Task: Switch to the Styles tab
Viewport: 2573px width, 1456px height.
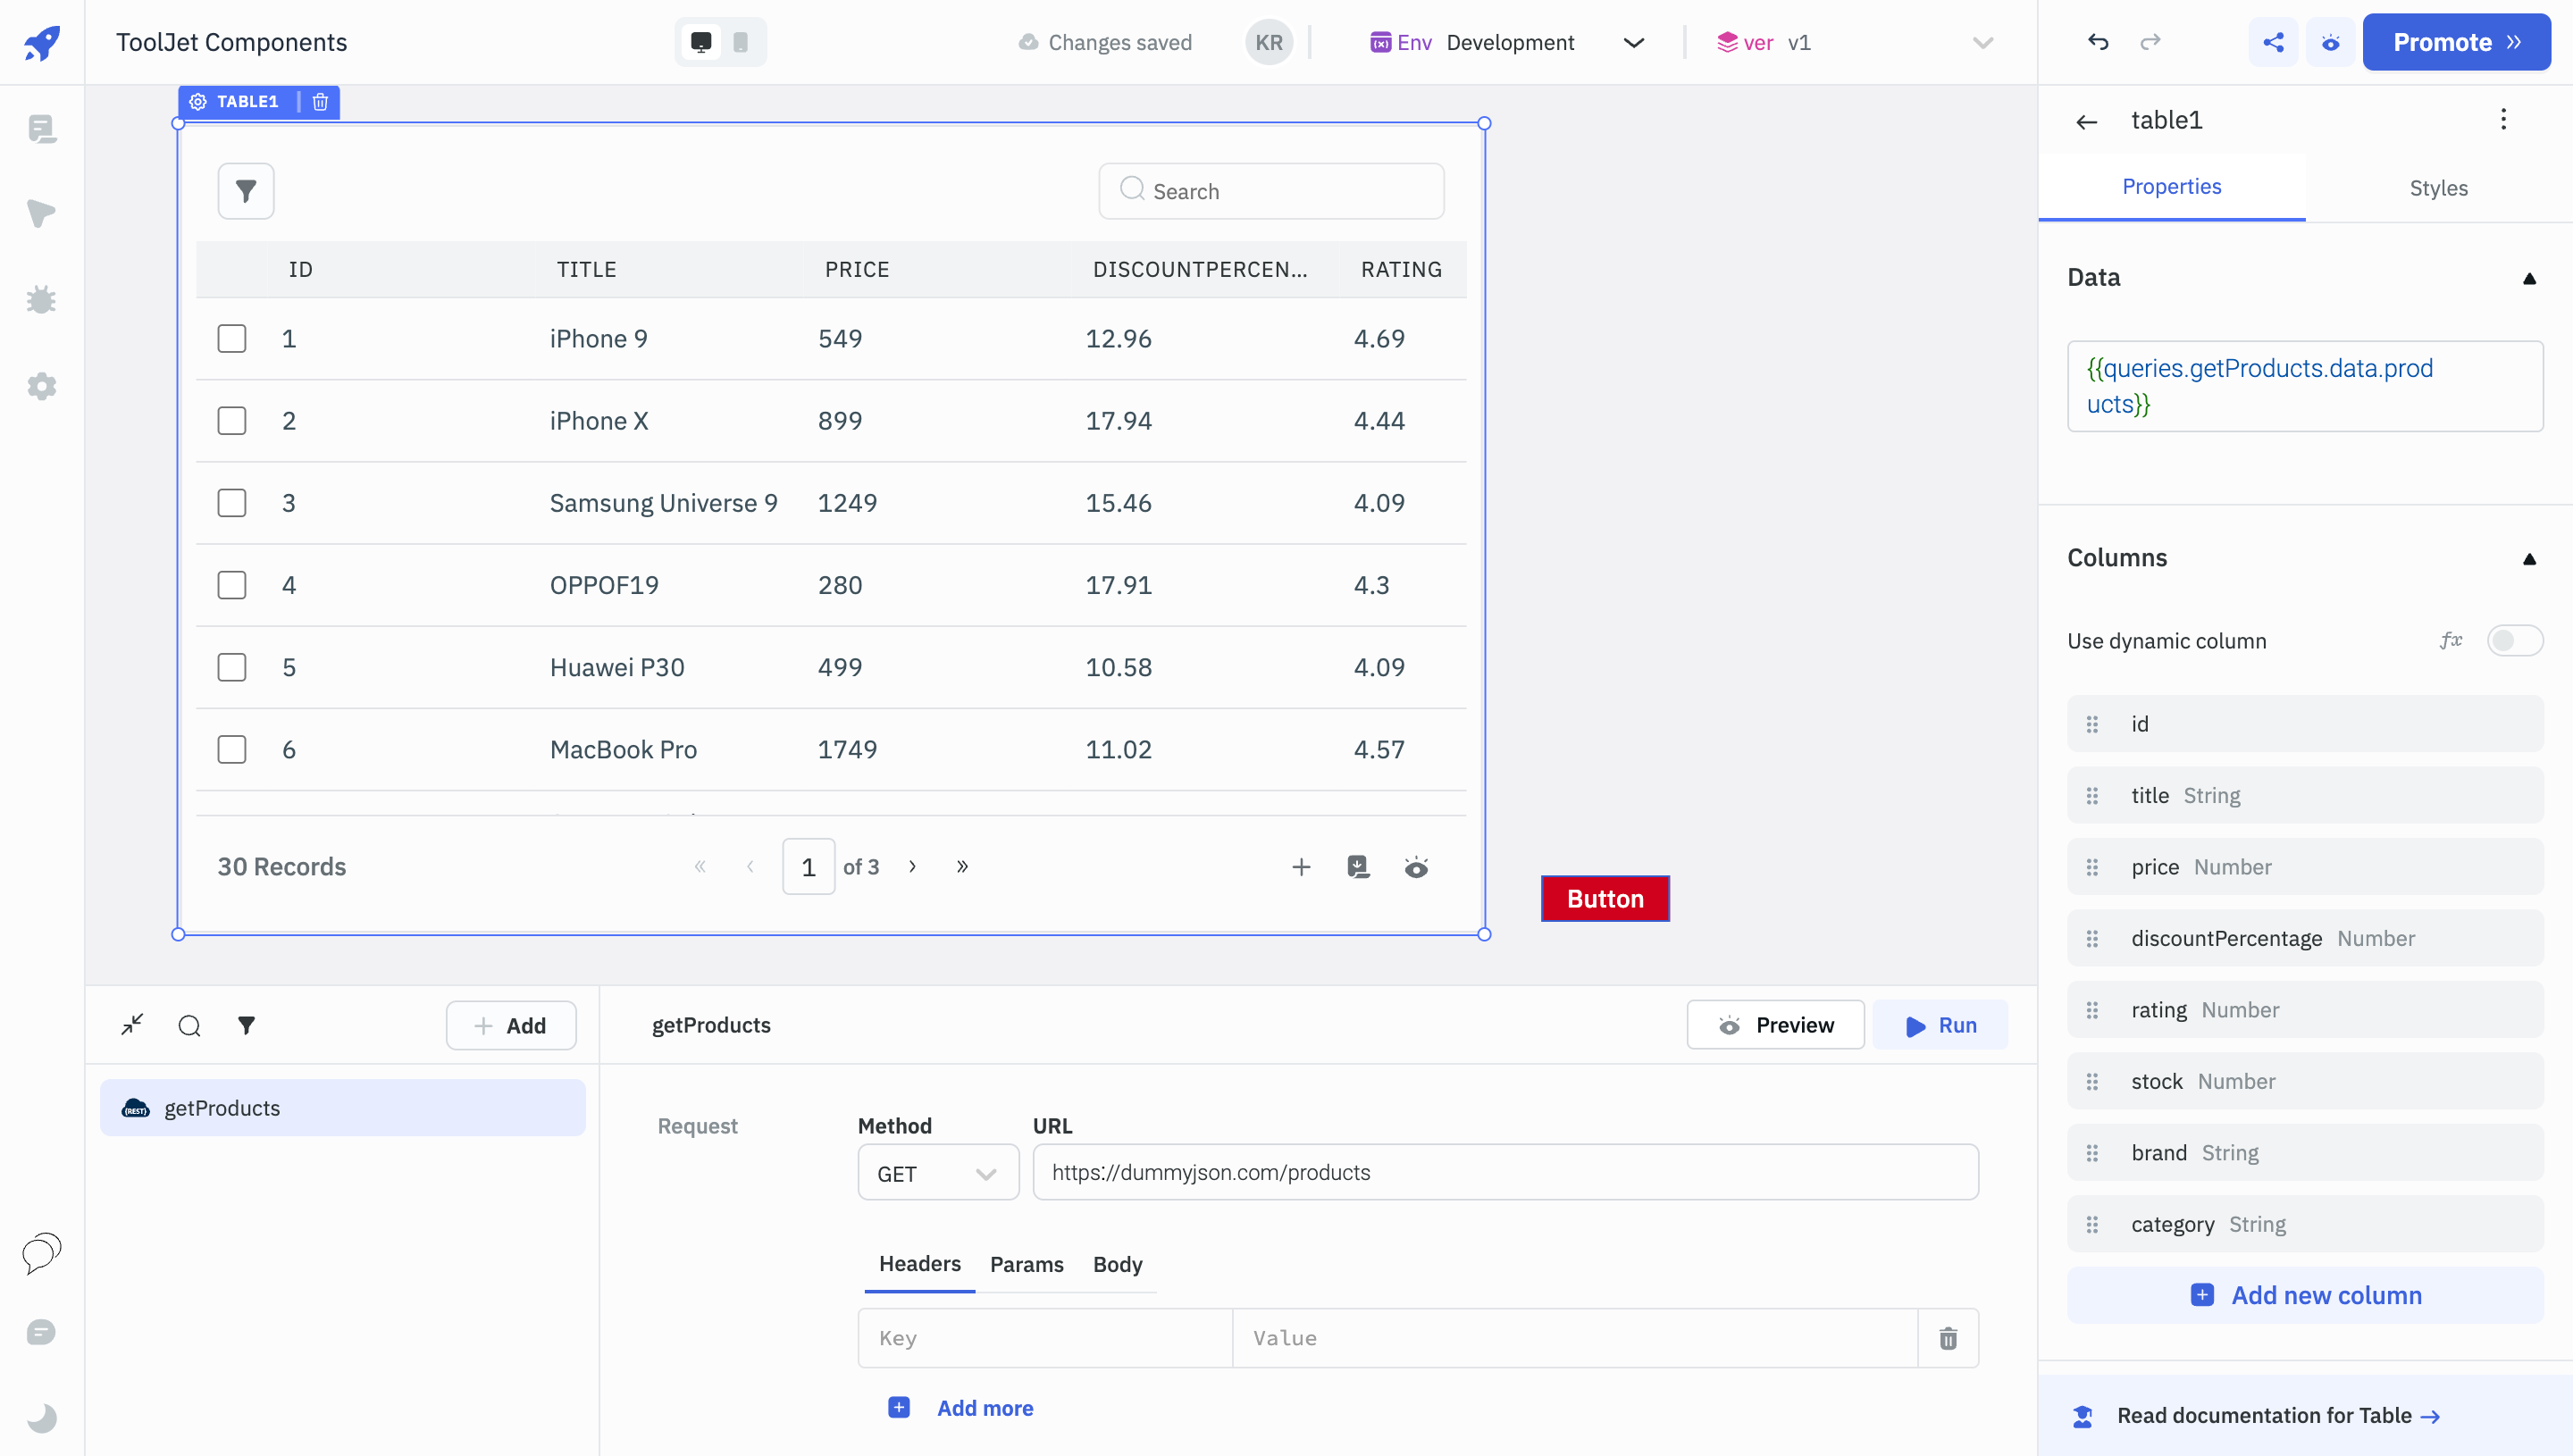Action: (2437, 188)
